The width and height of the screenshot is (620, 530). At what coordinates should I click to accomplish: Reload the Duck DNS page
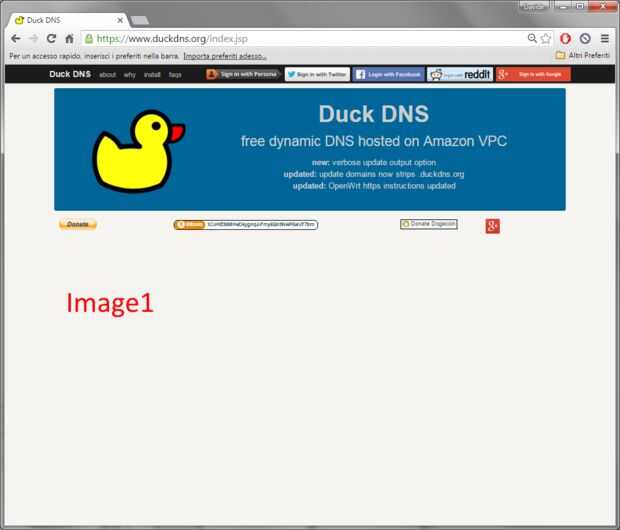pyautogui.click(x=51, y=39)
